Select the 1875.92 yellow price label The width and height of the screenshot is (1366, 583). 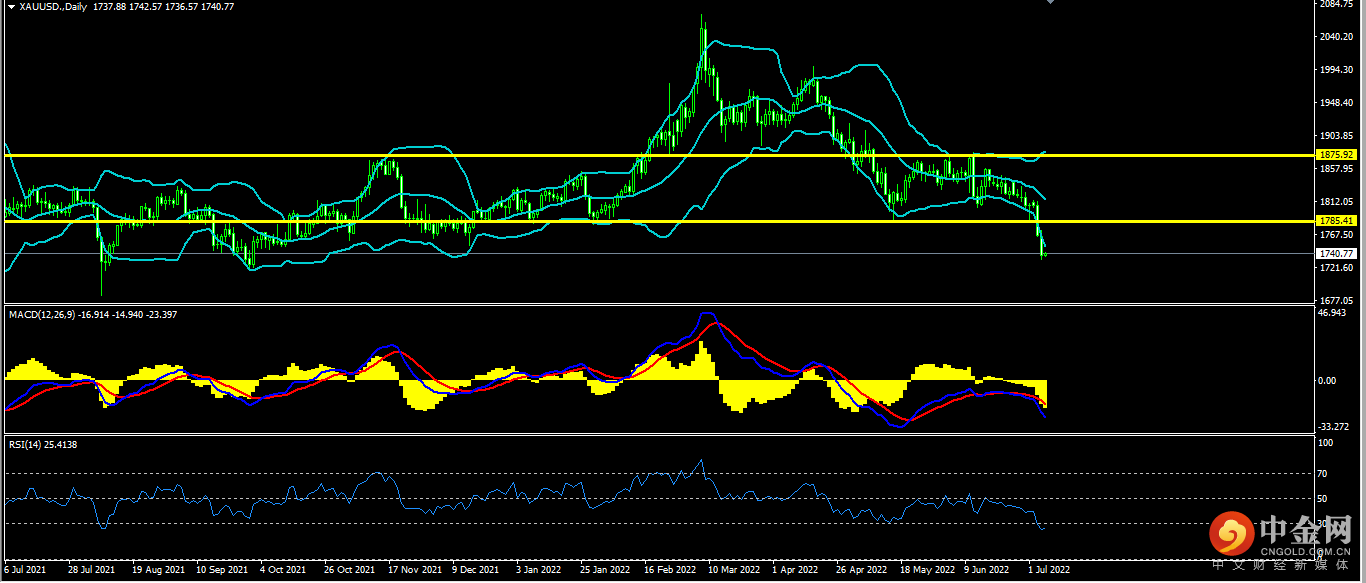pyautogui.click(x=1336, y=155)
